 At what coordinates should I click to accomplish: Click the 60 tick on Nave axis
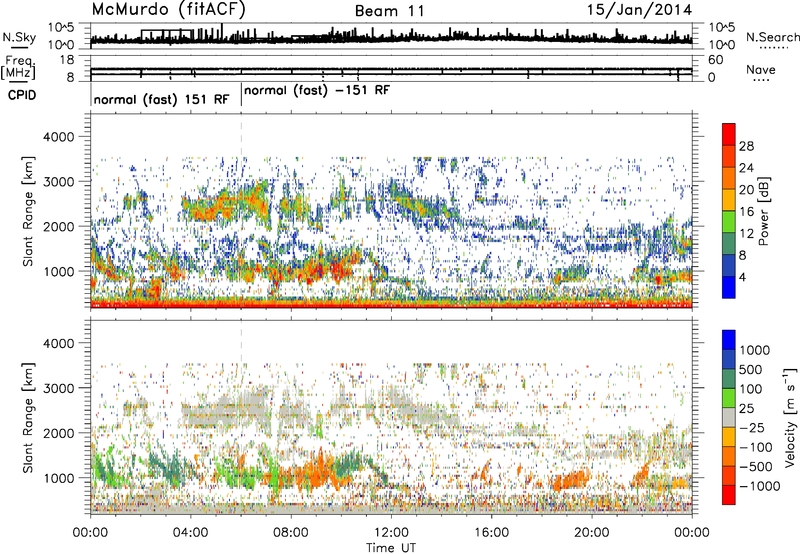pos(715,60)
